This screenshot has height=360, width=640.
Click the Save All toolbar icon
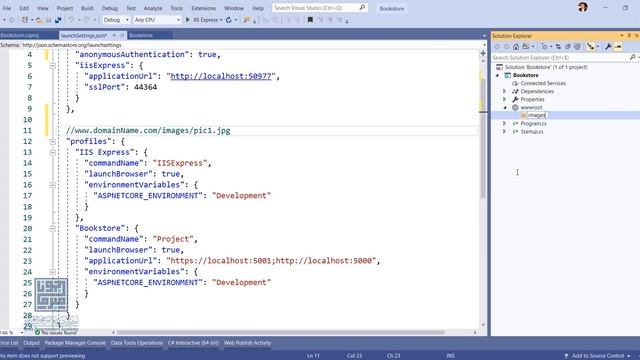[58, 20]
